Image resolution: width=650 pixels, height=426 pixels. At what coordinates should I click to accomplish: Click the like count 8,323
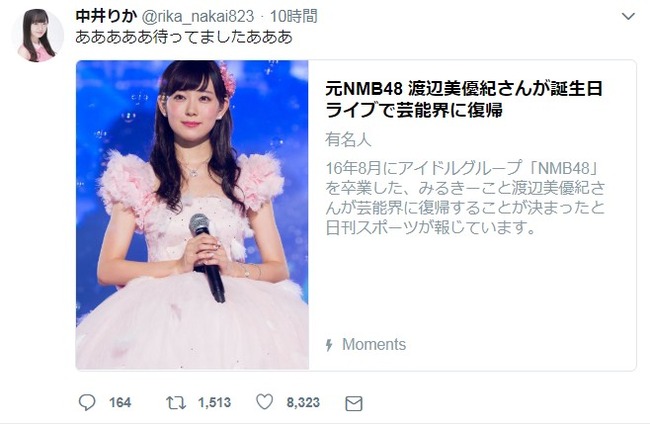point(303,402)
